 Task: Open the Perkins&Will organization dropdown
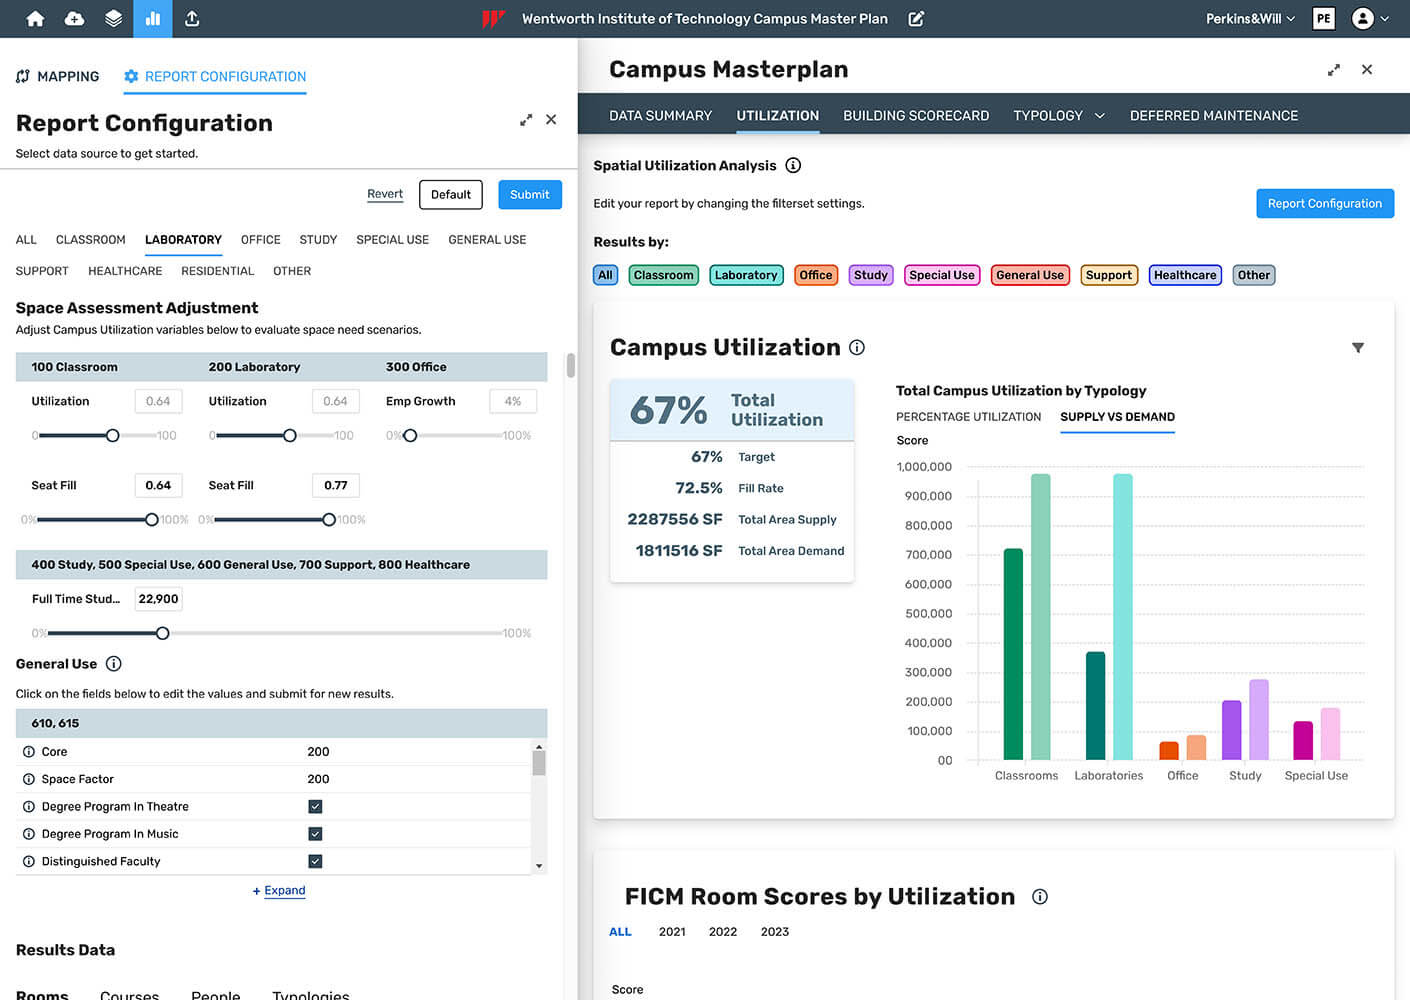pyautogui.click(x=1250, y=19)
